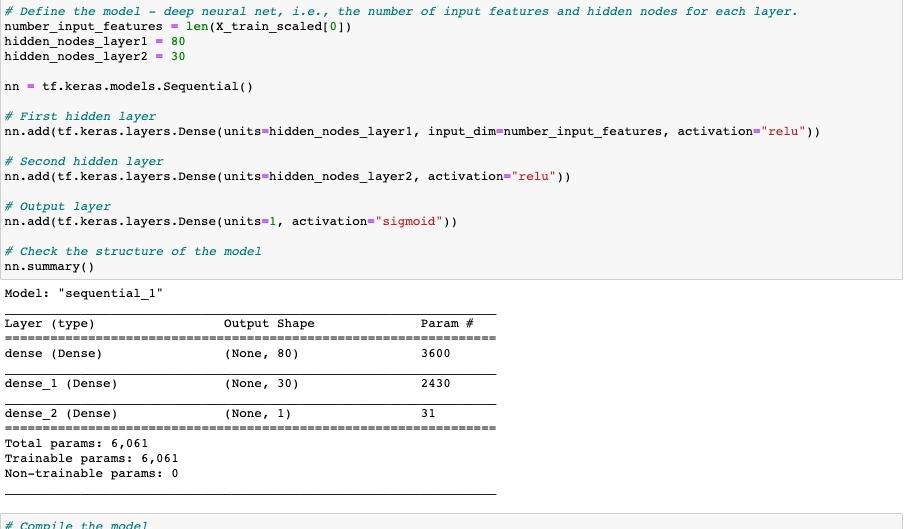911x529 pixels.
Task: Click the 'dense_2 (Dense)' row label
Action: click(61, 414)
